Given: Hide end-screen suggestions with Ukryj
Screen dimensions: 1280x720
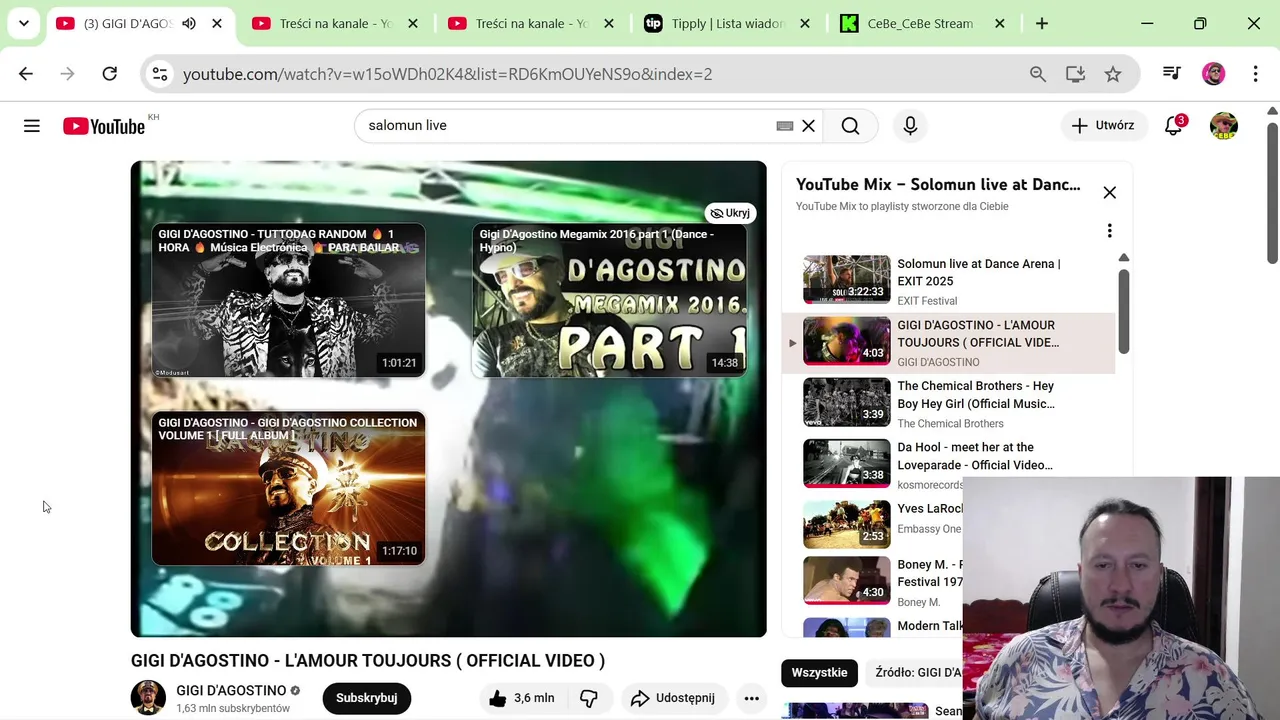Looking at the screenshot, I should [x=730, y=213].
